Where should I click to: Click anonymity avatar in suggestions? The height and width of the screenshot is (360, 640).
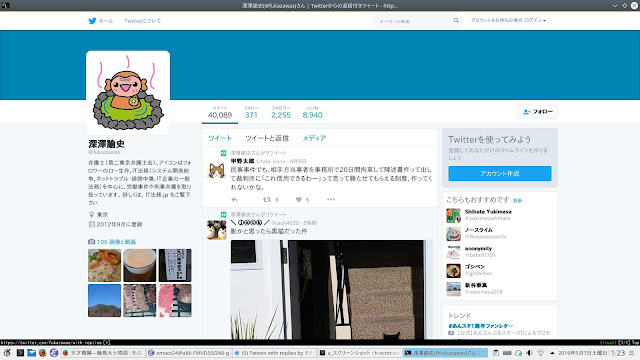click(x=453, y=252)
